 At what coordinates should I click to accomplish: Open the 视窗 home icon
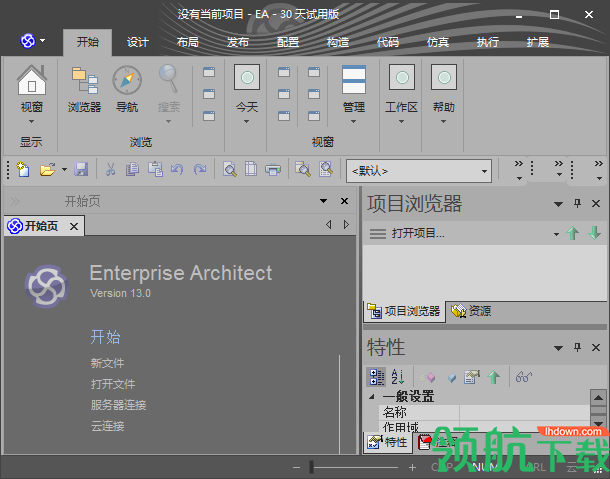click(32, 80)
